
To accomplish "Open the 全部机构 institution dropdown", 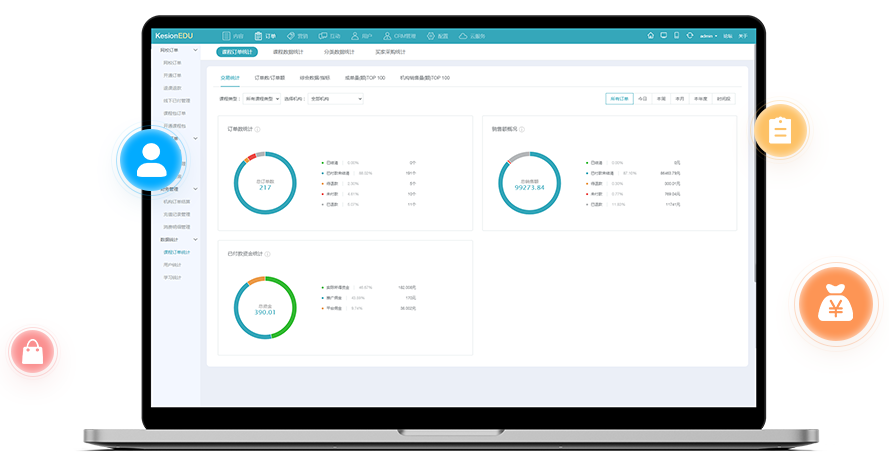I will point(336,99).
